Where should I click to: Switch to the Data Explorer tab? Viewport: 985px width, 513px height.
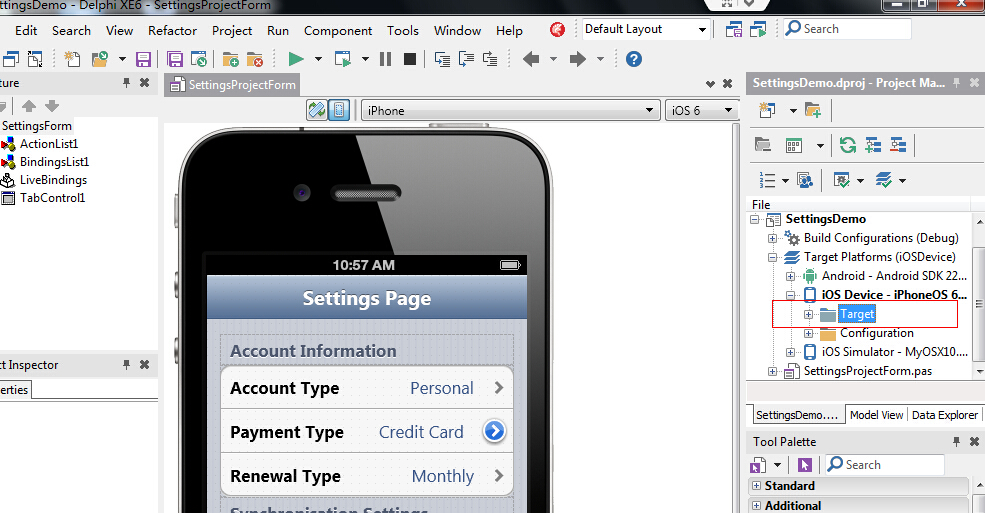coord(945,415)
